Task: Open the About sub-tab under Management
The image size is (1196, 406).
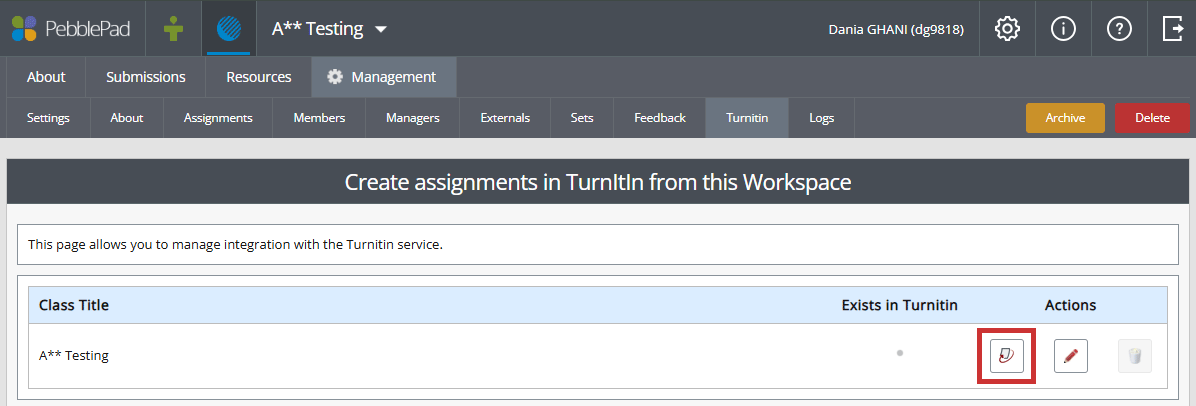Action: coord(127,118)
